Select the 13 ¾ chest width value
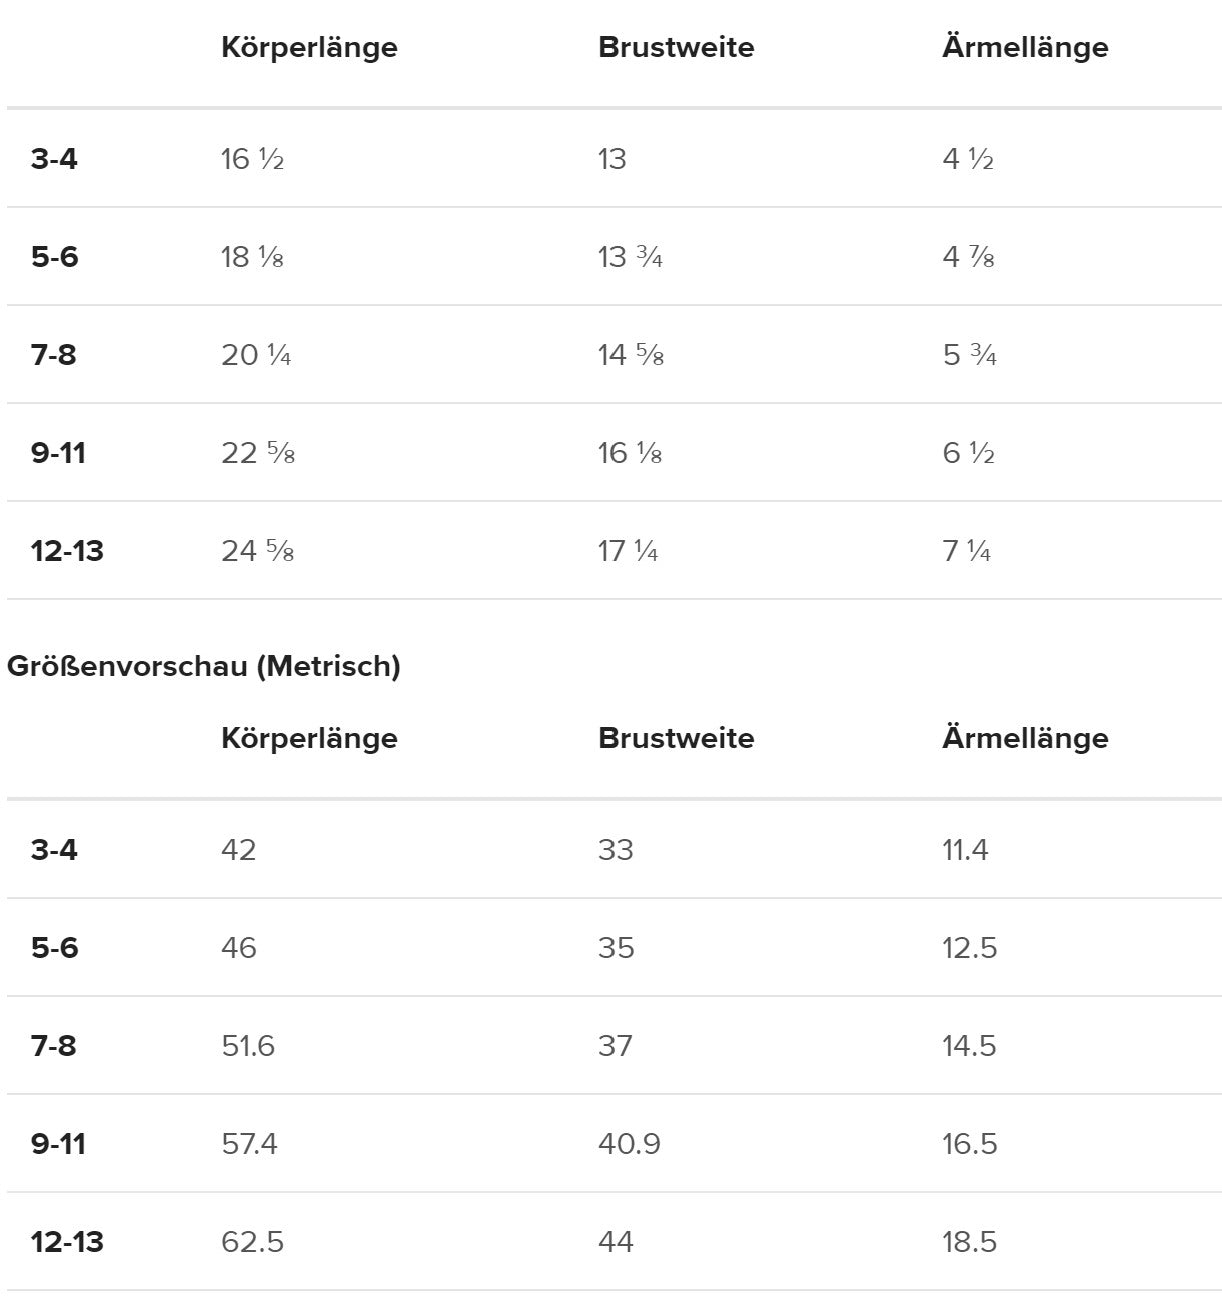The image size is (1222, 1300). pyautogui.click(x=630, y=257)
